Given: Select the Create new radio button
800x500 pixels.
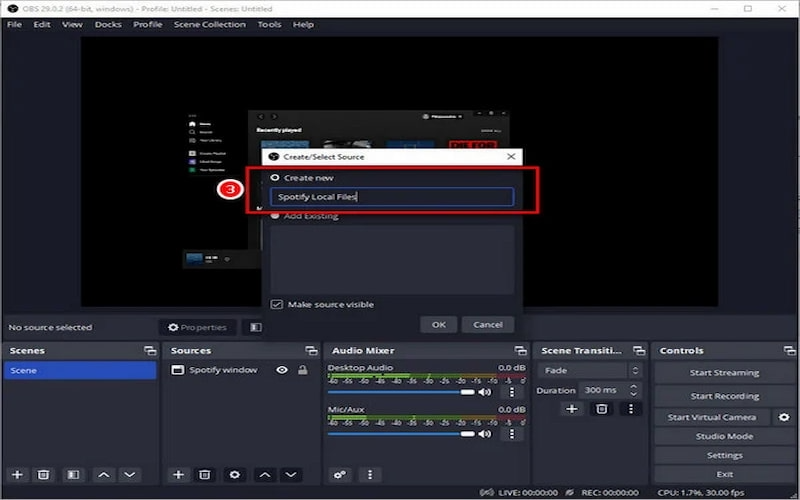Looking at the screenshot, I should tap(275, 177).
